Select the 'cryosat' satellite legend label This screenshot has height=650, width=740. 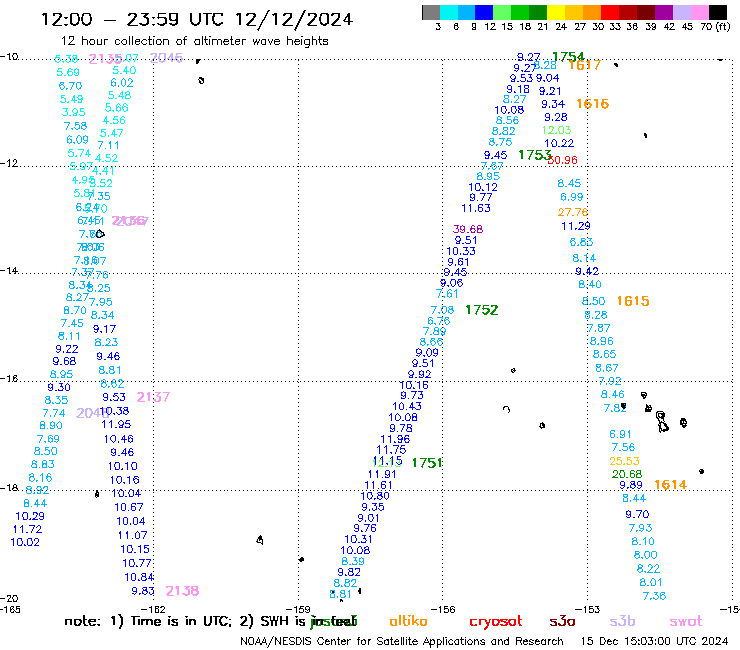click(x=496, y=622)
